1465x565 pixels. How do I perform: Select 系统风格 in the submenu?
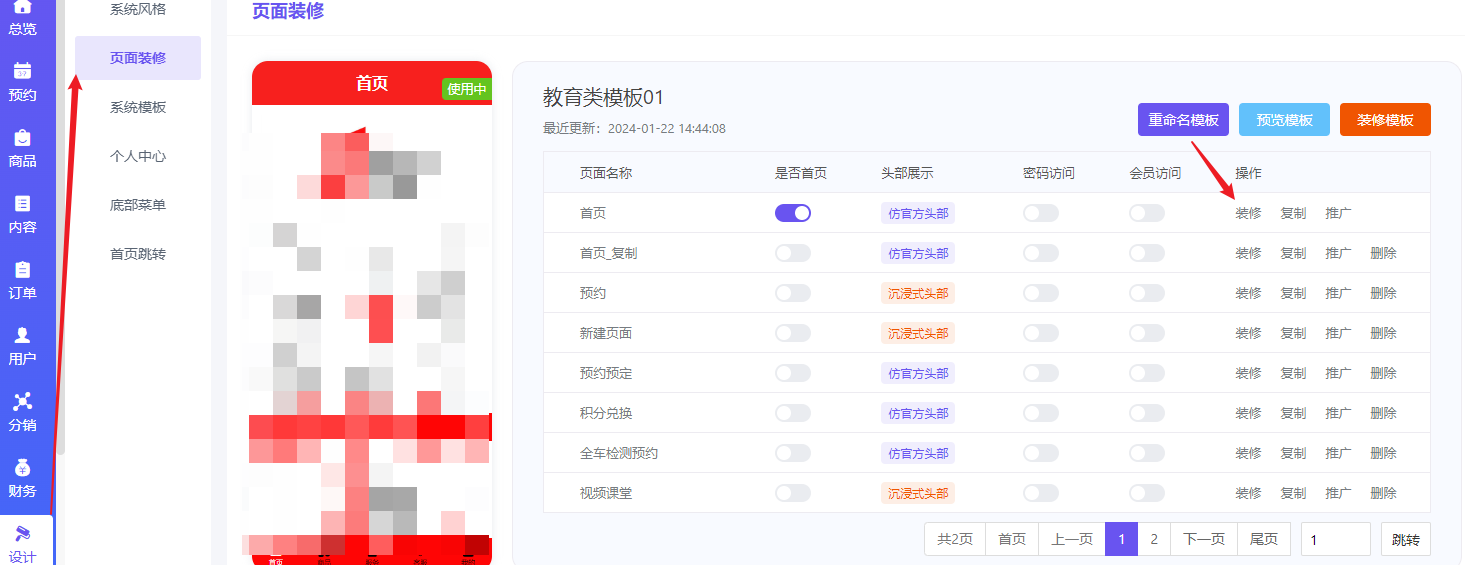click(x=138, y=9)
